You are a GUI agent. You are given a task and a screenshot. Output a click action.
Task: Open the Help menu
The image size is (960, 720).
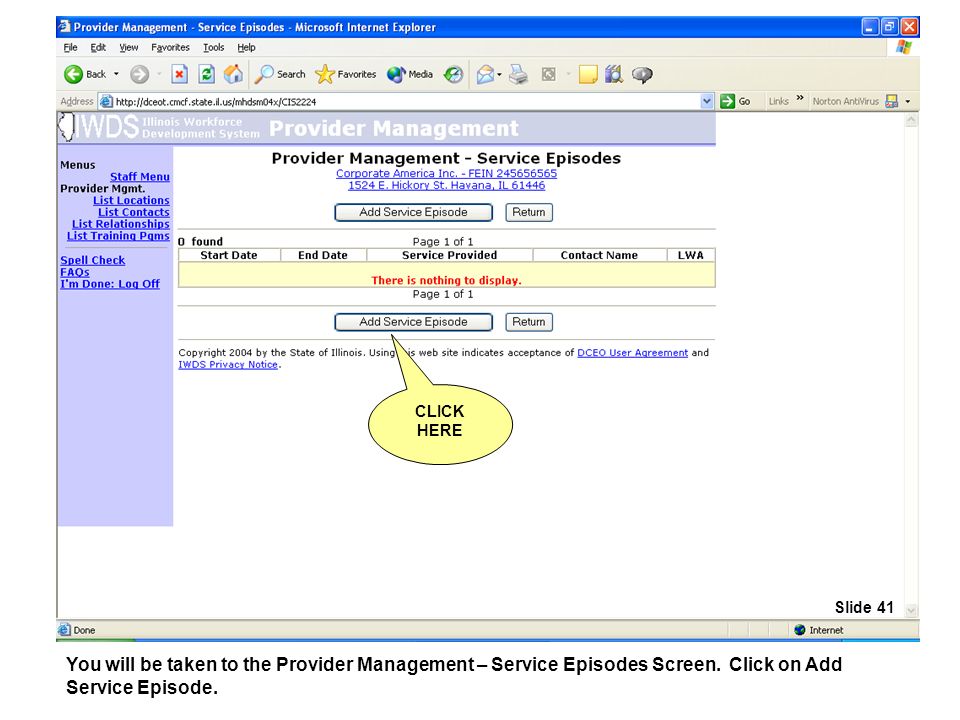tap(246, 48)
